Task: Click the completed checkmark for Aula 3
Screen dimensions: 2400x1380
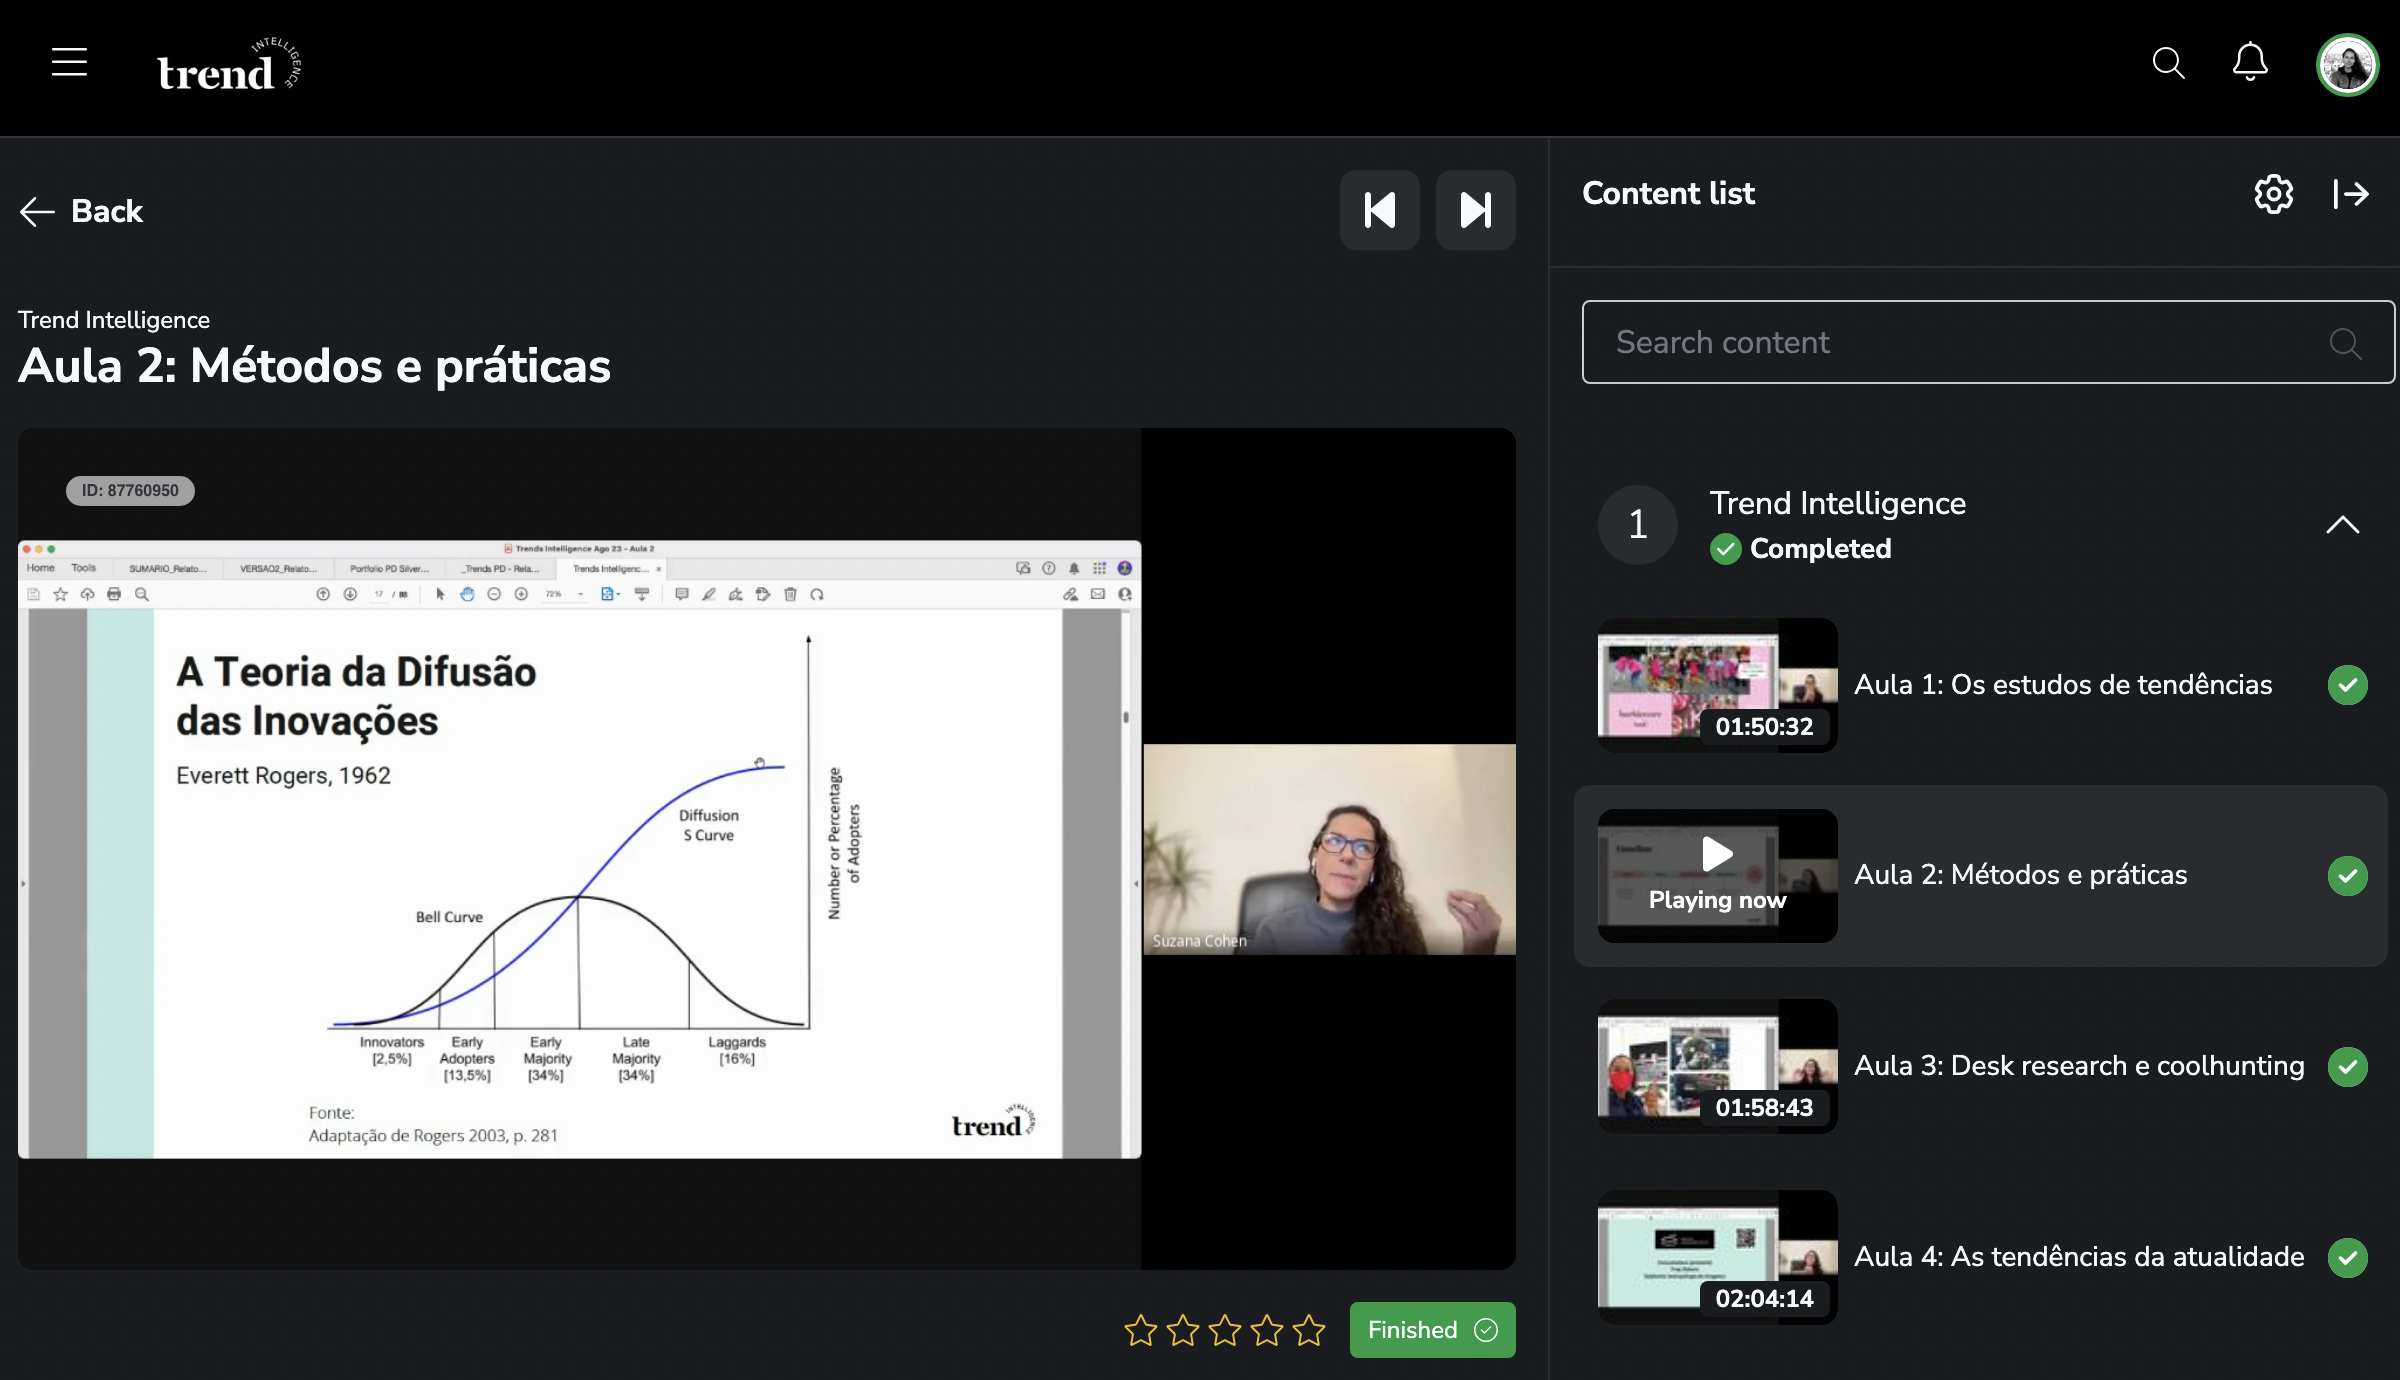Action: (x=2347, y=1067)
